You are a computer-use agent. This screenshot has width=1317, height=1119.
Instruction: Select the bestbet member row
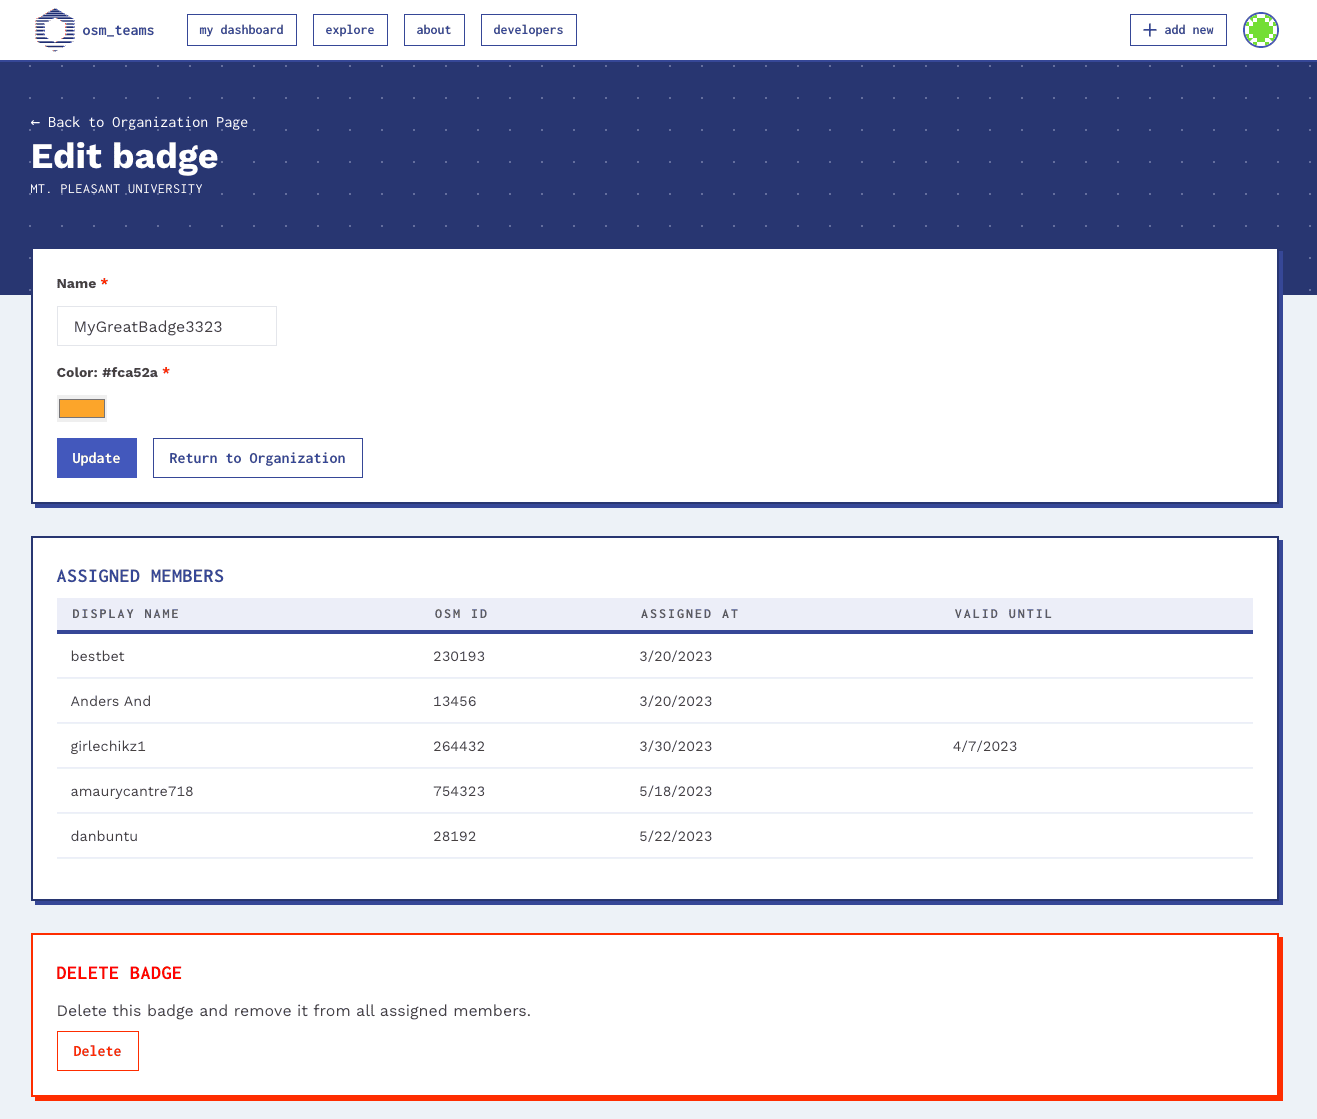(x=98, y=656)
